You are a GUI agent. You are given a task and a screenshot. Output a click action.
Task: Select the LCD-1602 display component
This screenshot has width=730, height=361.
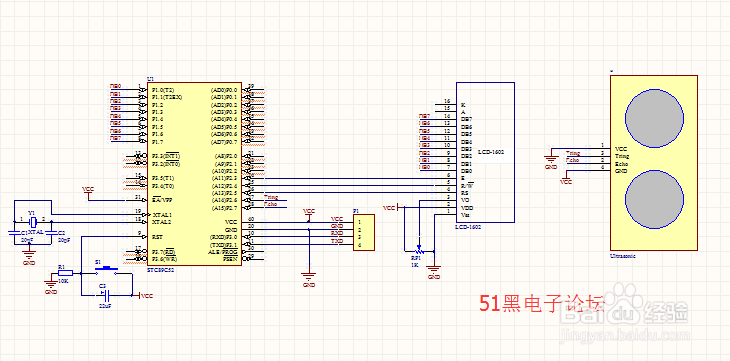(x=485, y=152)
